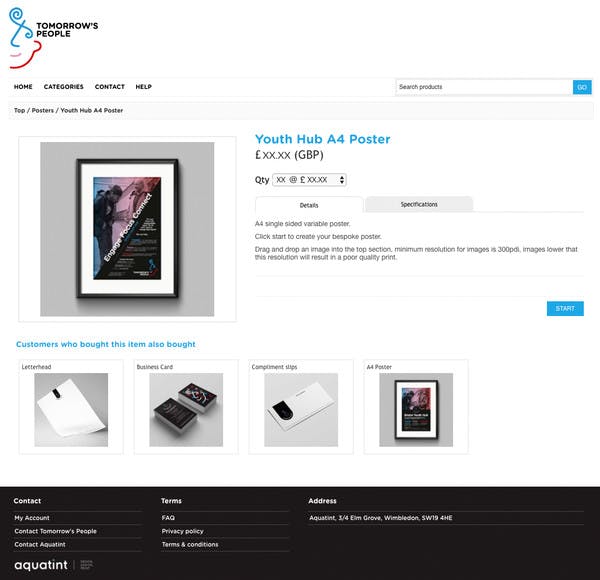The width and height of the screenshot is (600, 580).
Task: Open My Account in the footer
Action: (32, 518)
